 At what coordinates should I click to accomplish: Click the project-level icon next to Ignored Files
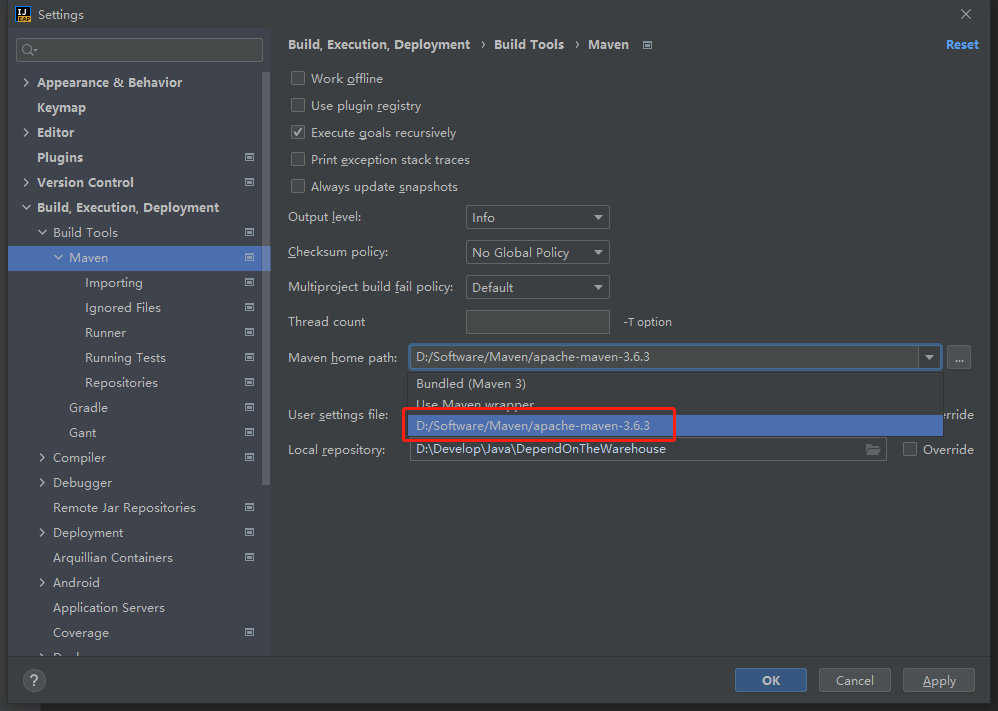(x=250, y=307)
